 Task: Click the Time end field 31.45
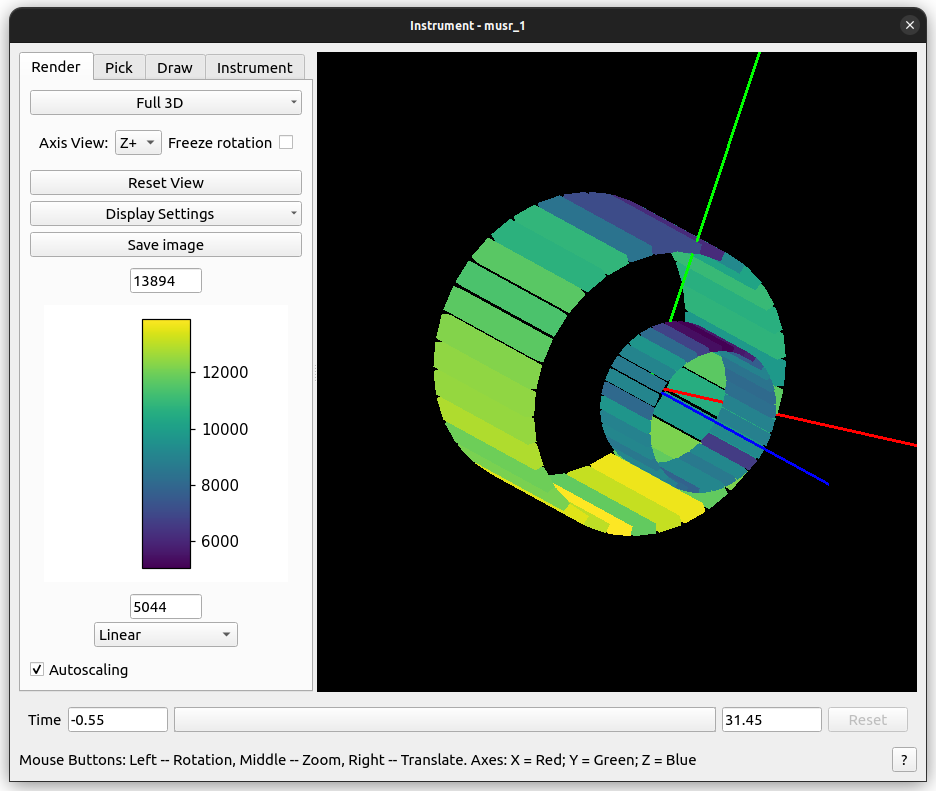(771, 720)
